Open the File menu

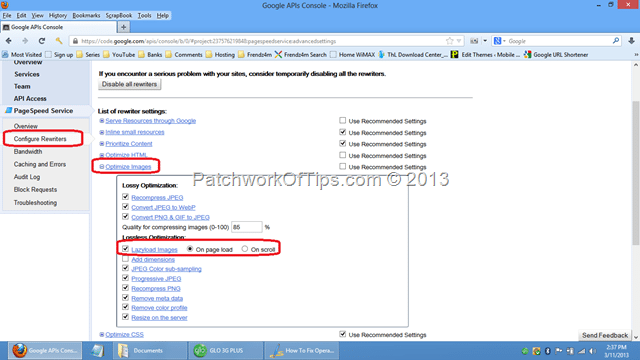click(x=7, y=16)
